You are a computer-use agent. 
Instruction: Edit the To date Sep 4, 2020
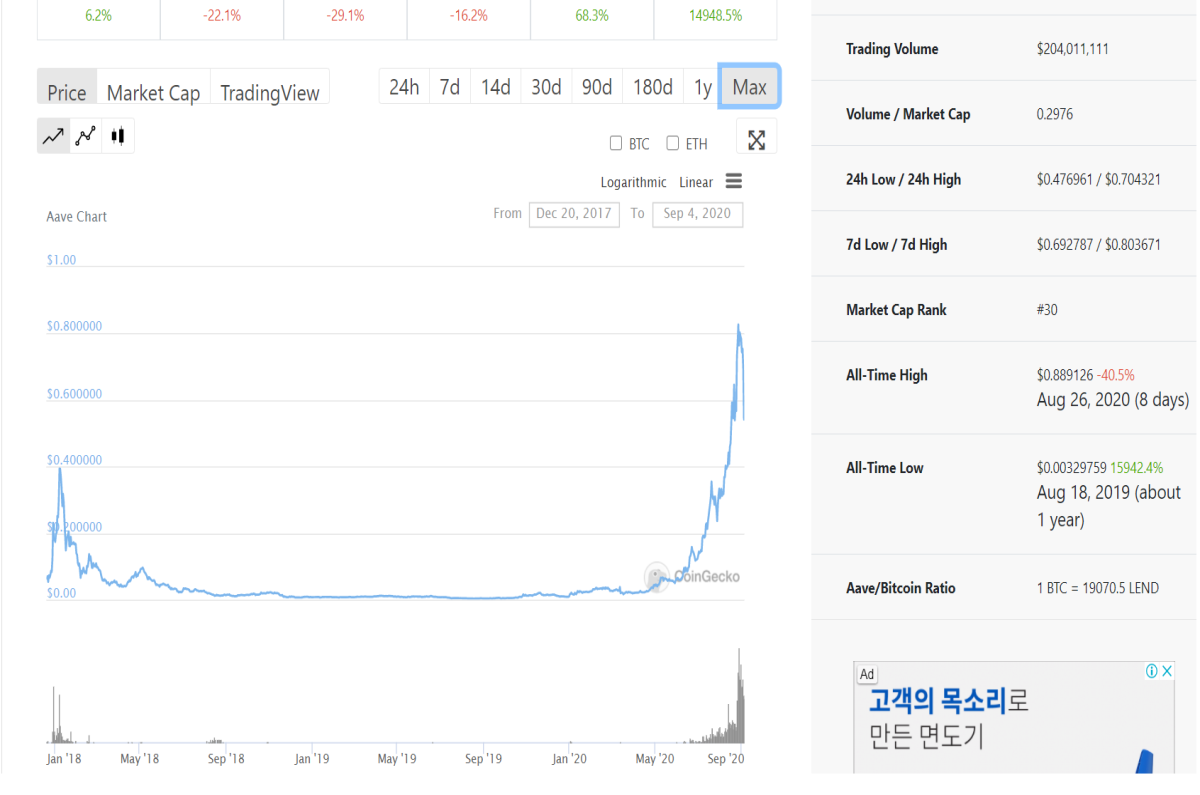[x=697, y=214]
